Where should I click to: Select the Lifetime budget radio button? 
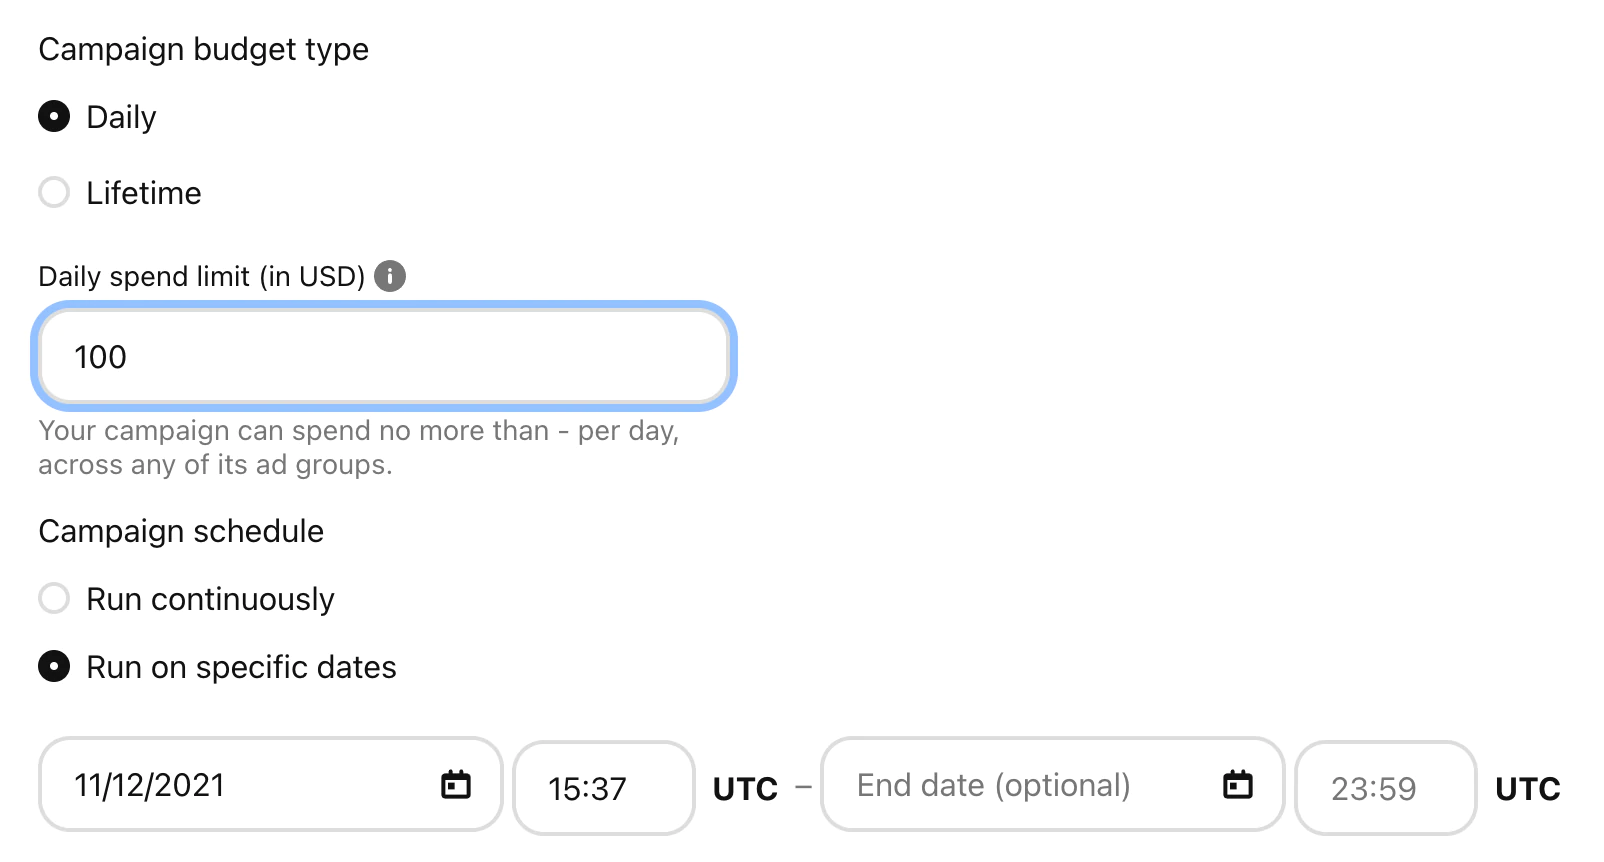pos(54,192)
